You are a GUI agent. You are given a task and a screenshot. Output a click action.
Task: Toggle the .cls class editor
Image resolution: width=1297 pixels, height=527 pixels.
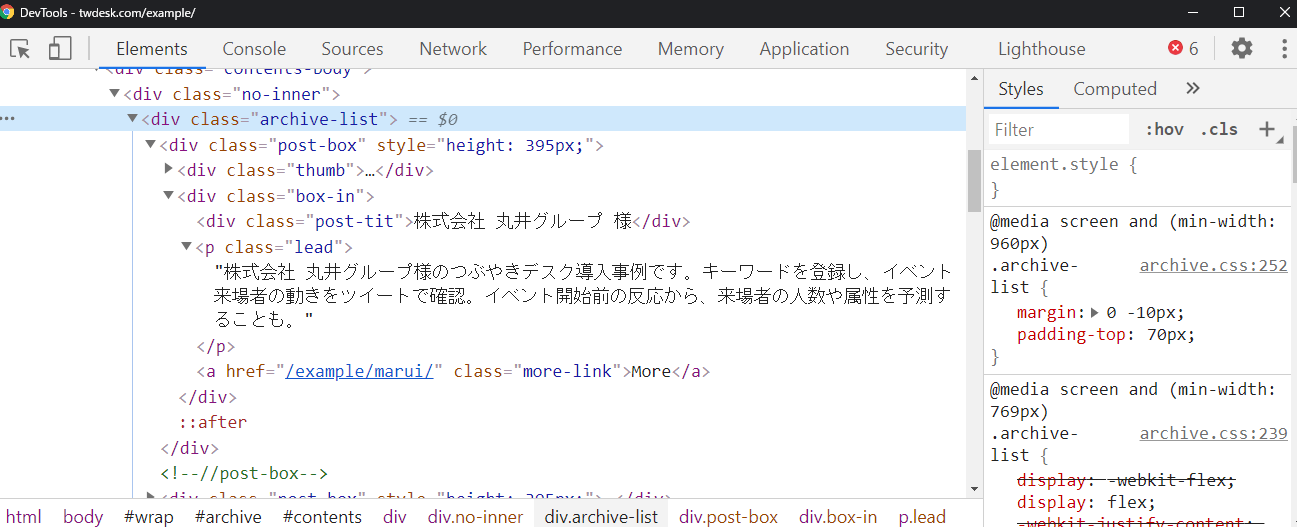(x=1219, y=129)
